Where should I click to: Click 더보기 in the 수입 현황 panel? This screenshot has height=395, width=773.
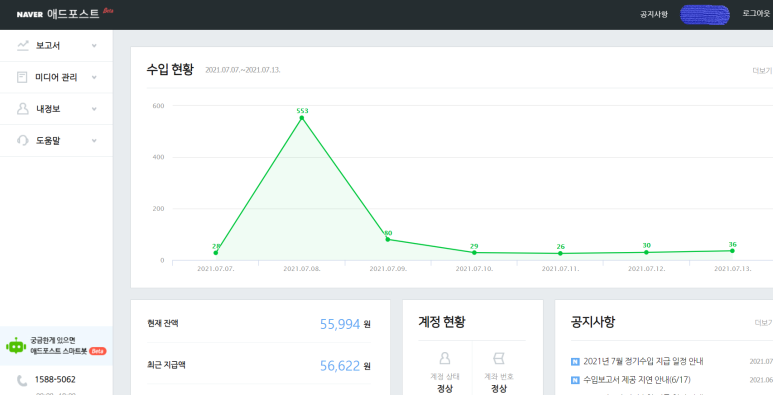click(762, 70)
